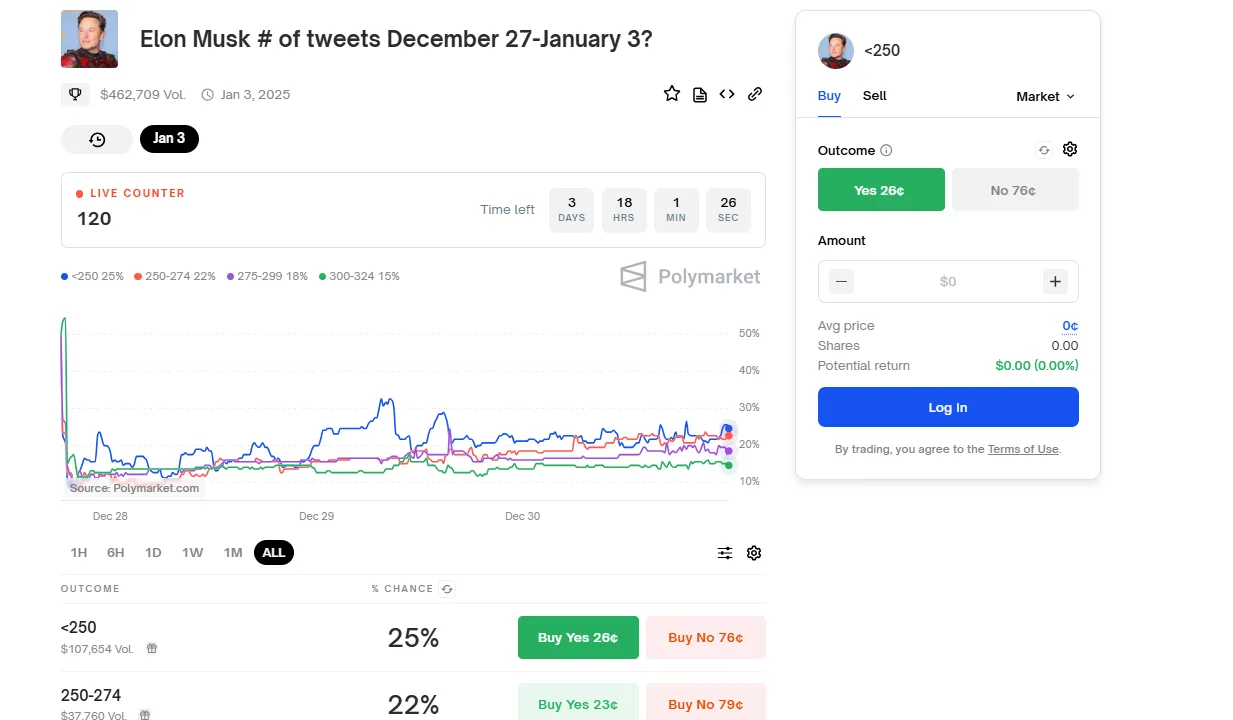
Task: Select Yes 26¢ outcome option
Action: [x=881, y=190]
